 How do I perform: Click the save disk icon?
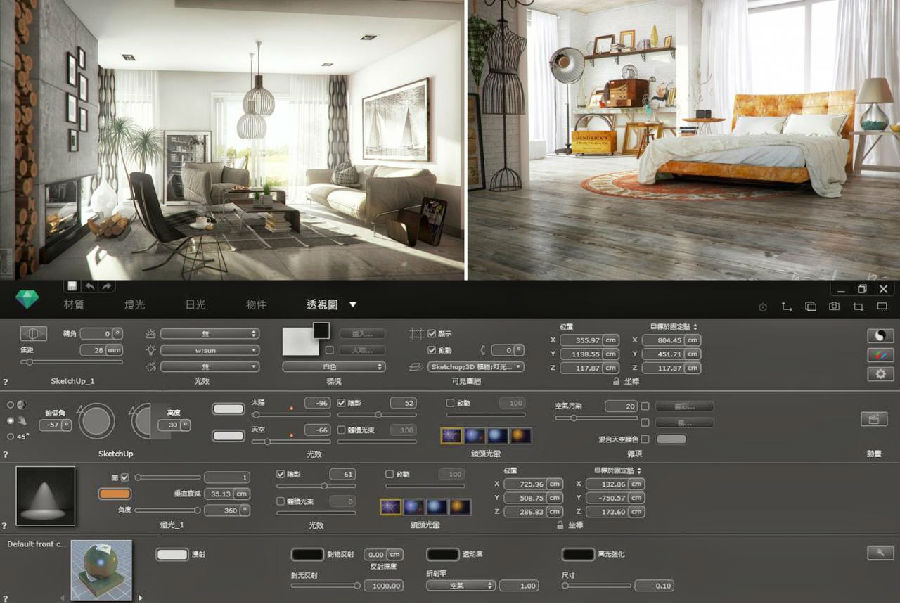point(73,287)
